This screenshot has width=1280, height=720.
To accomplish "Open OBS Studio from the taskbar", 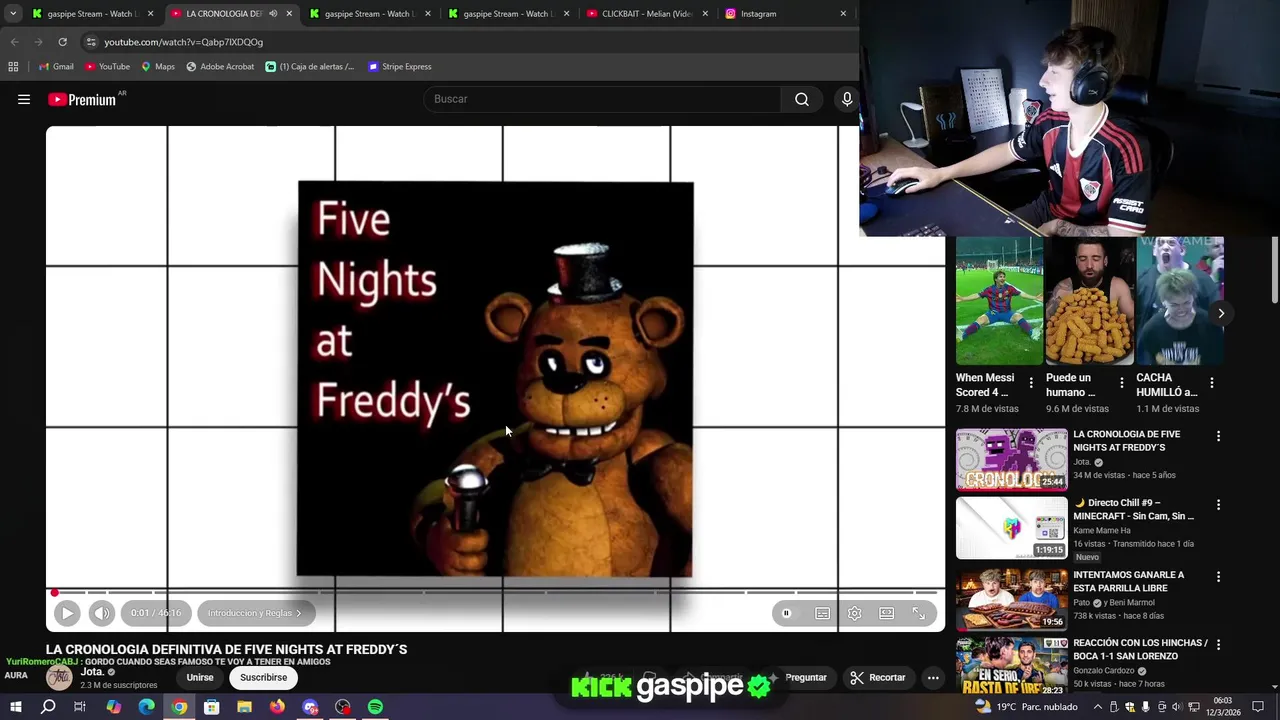I will coord(343,707).
